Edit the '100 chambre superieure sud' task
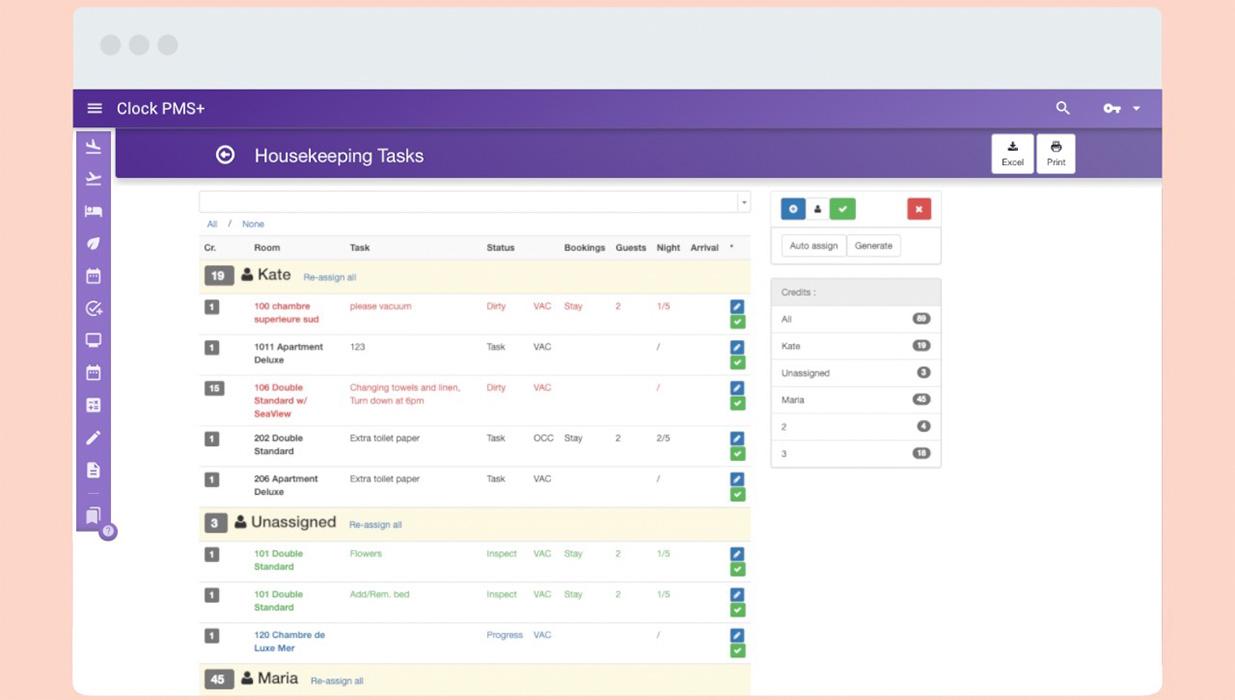The image size is (1235, 700). [x=737, y=307]
